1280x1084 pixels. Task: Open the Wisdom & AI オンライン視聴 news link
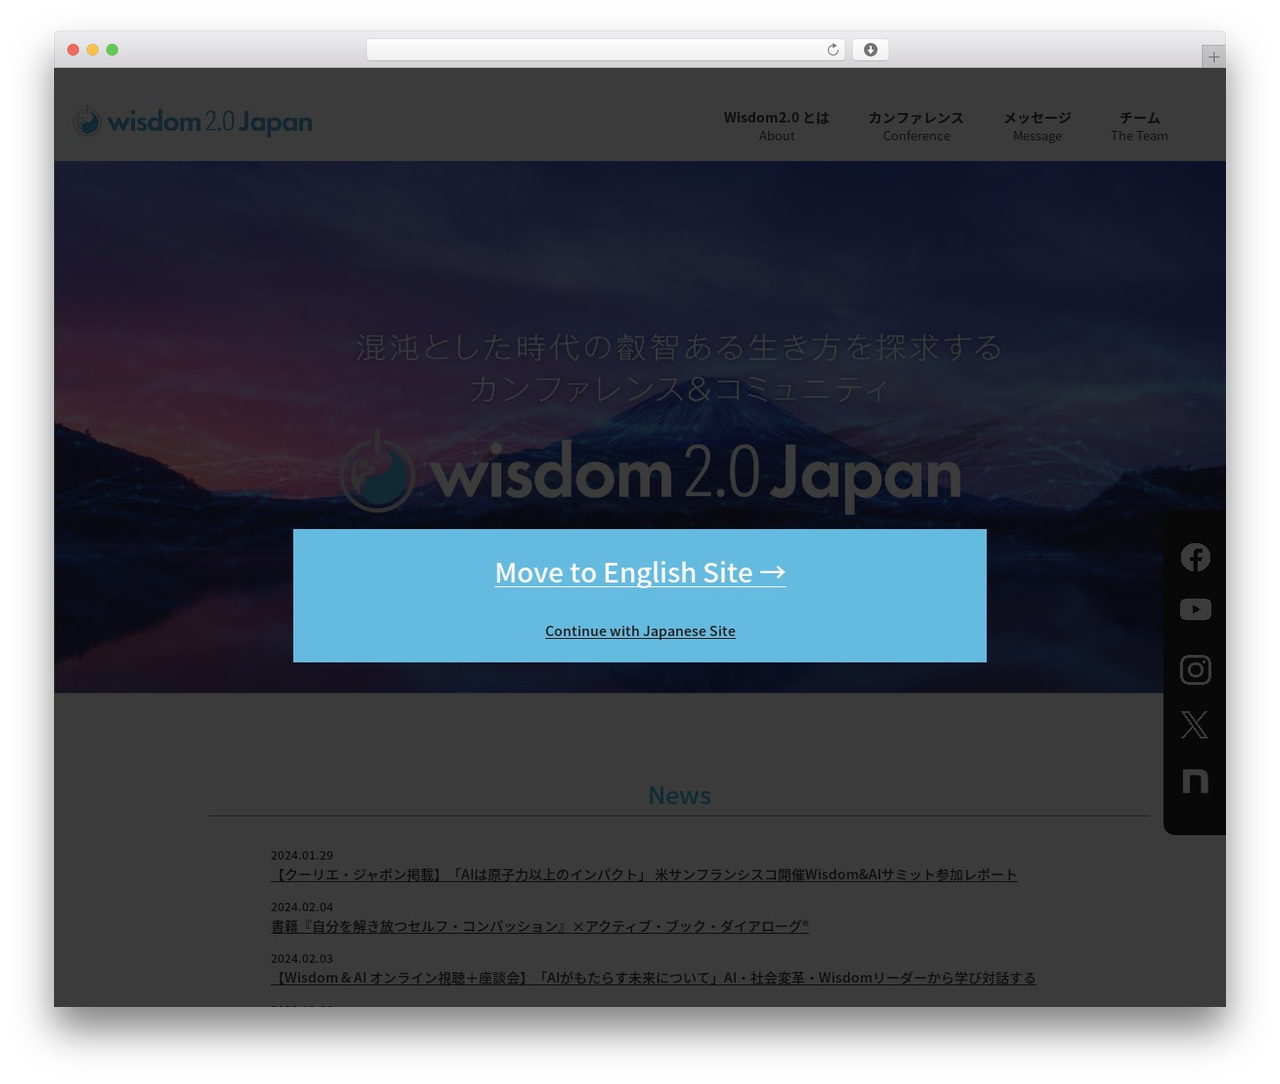(x=653, y=978)
